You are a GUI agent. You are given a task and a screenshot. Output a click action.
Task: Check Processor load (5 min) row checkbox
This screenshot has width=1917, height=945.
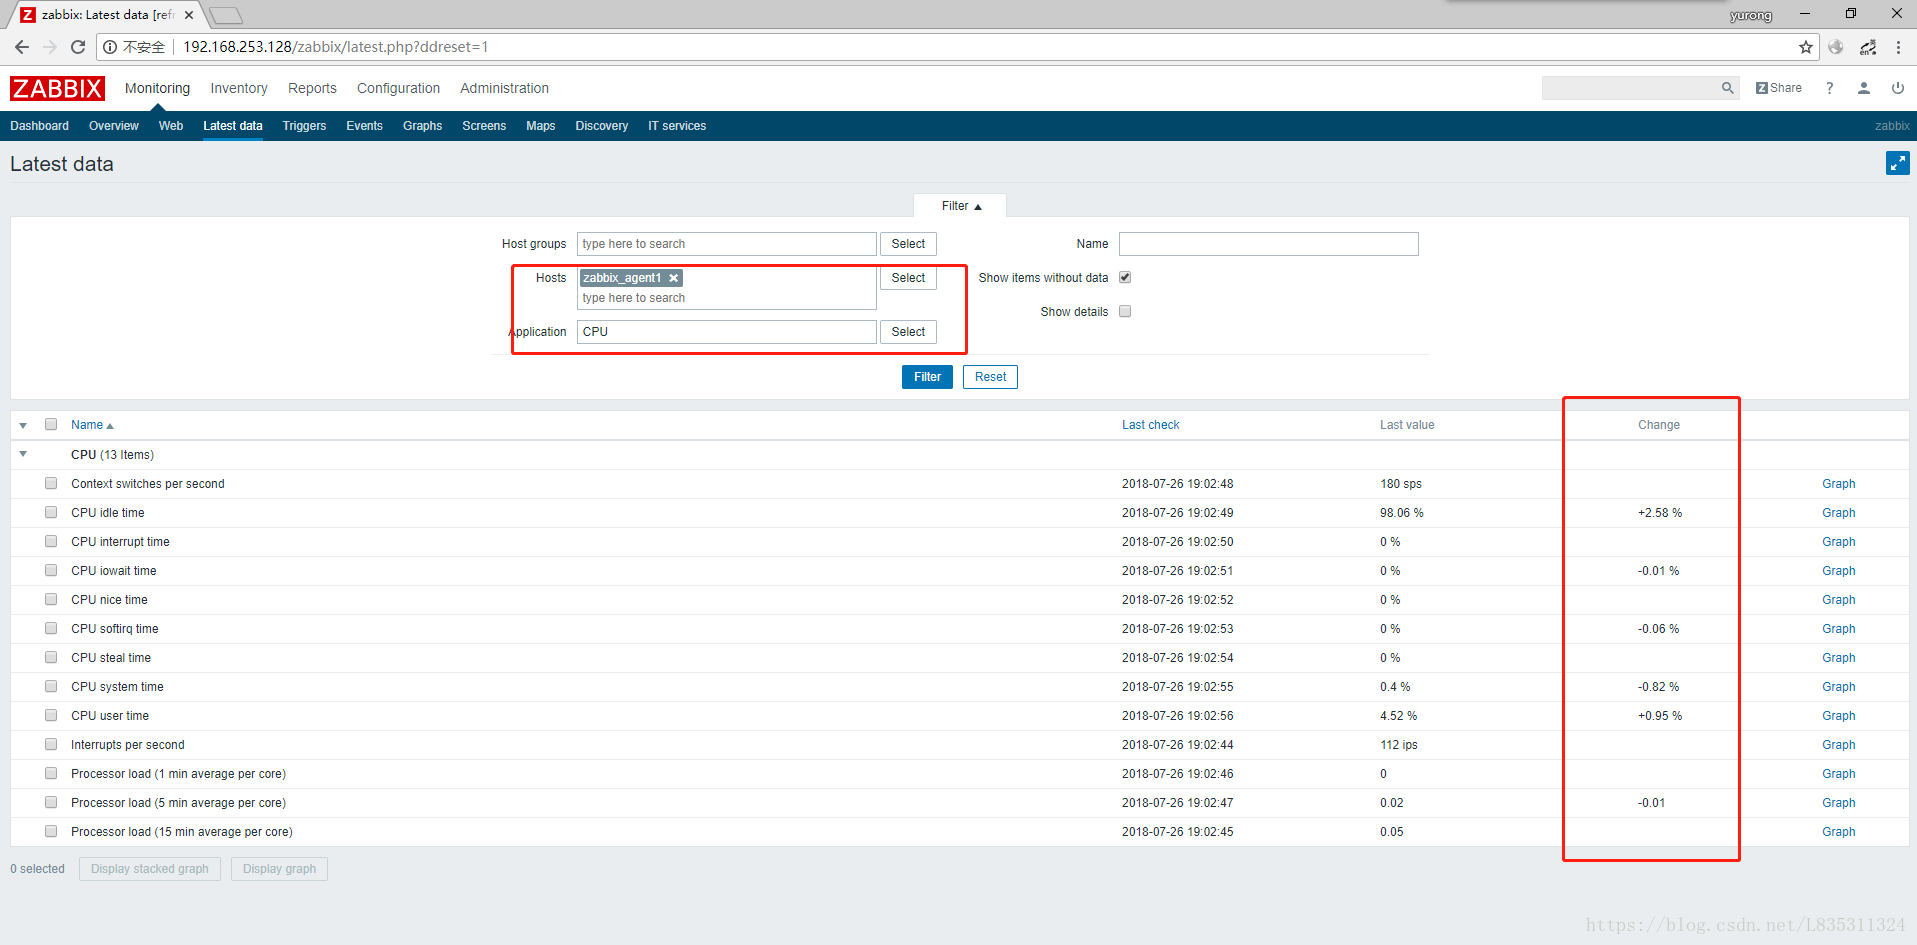51,802
